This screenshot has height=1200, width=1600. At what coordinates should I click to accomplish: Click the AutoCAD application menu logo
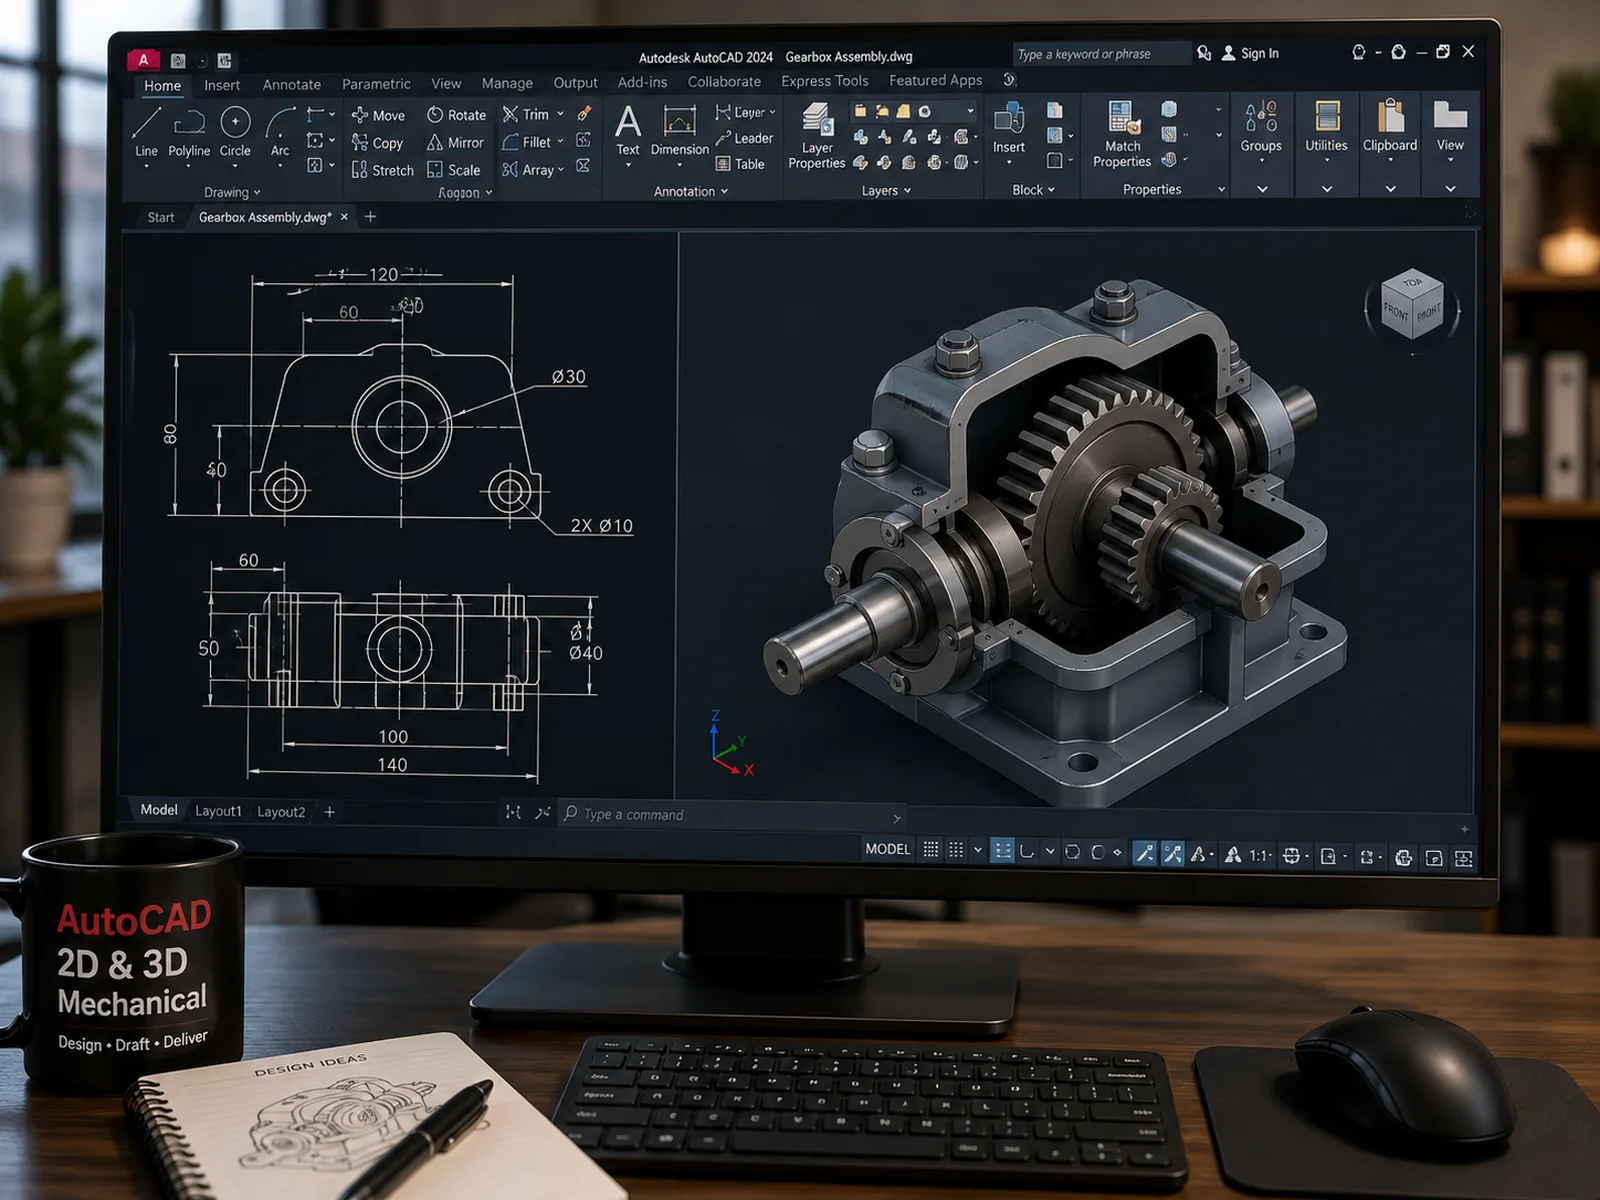[x=143, y=60]
